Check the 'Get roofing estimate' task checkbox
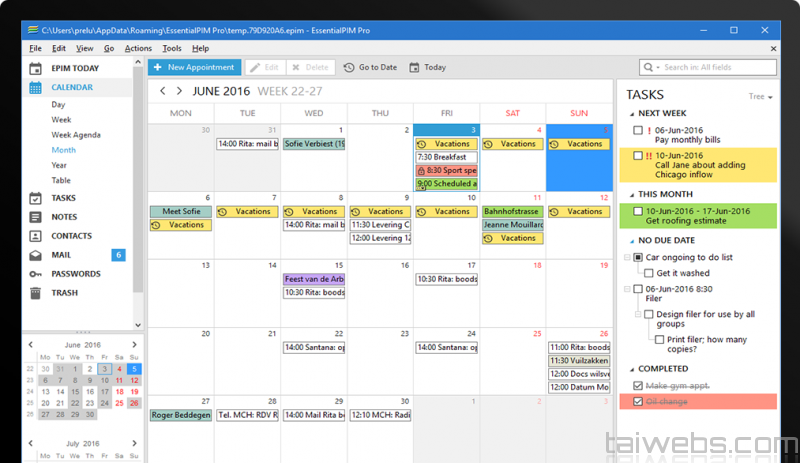The image size is (800, 463). click(x=638, y=211)
